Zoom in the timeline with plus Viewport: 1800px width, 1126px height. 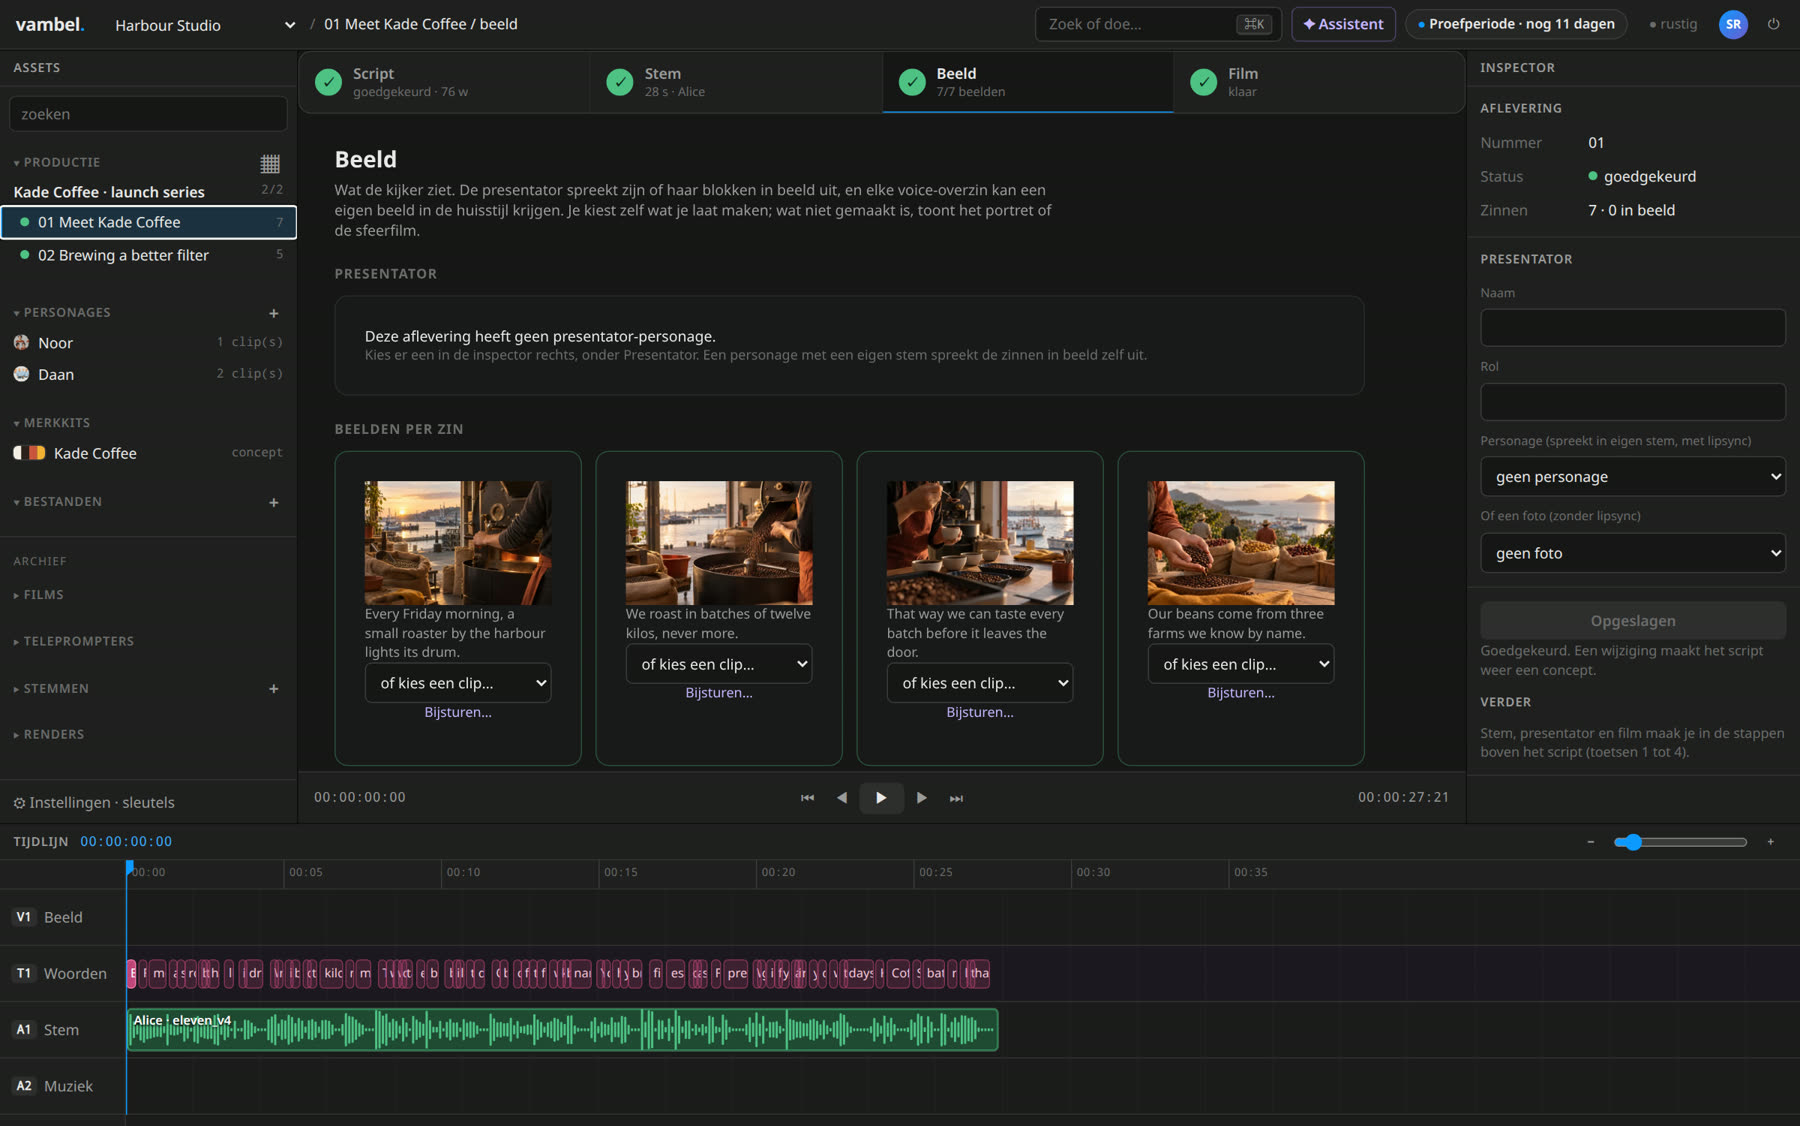(x=1770, y=842)
